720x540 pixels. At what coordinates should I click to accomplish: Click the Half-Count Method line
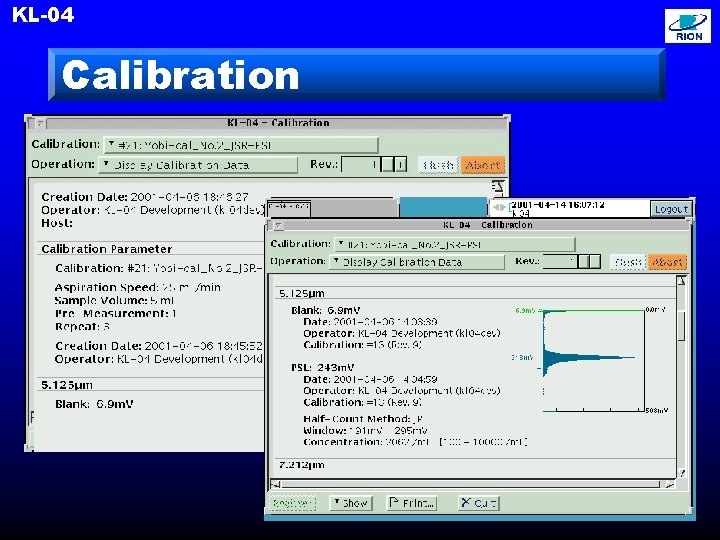click(x=363, y=419)
